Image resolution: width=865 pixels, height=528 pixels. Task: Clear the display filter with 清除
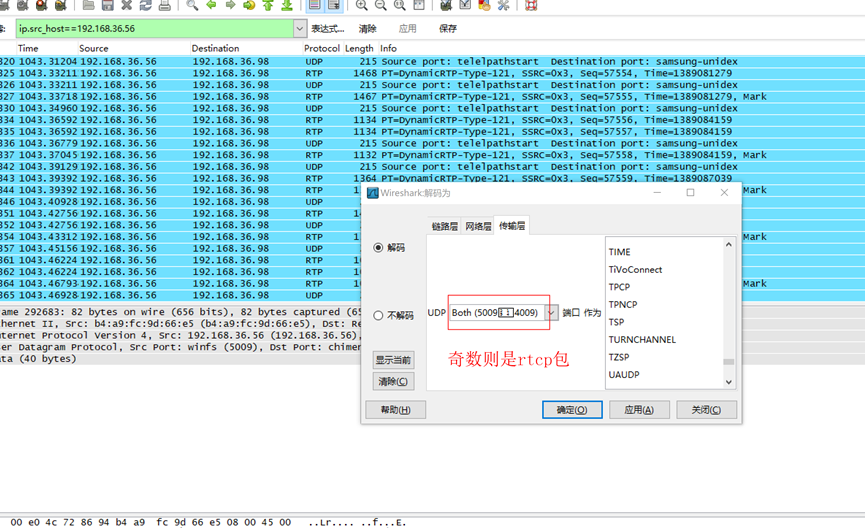(367, 29)
